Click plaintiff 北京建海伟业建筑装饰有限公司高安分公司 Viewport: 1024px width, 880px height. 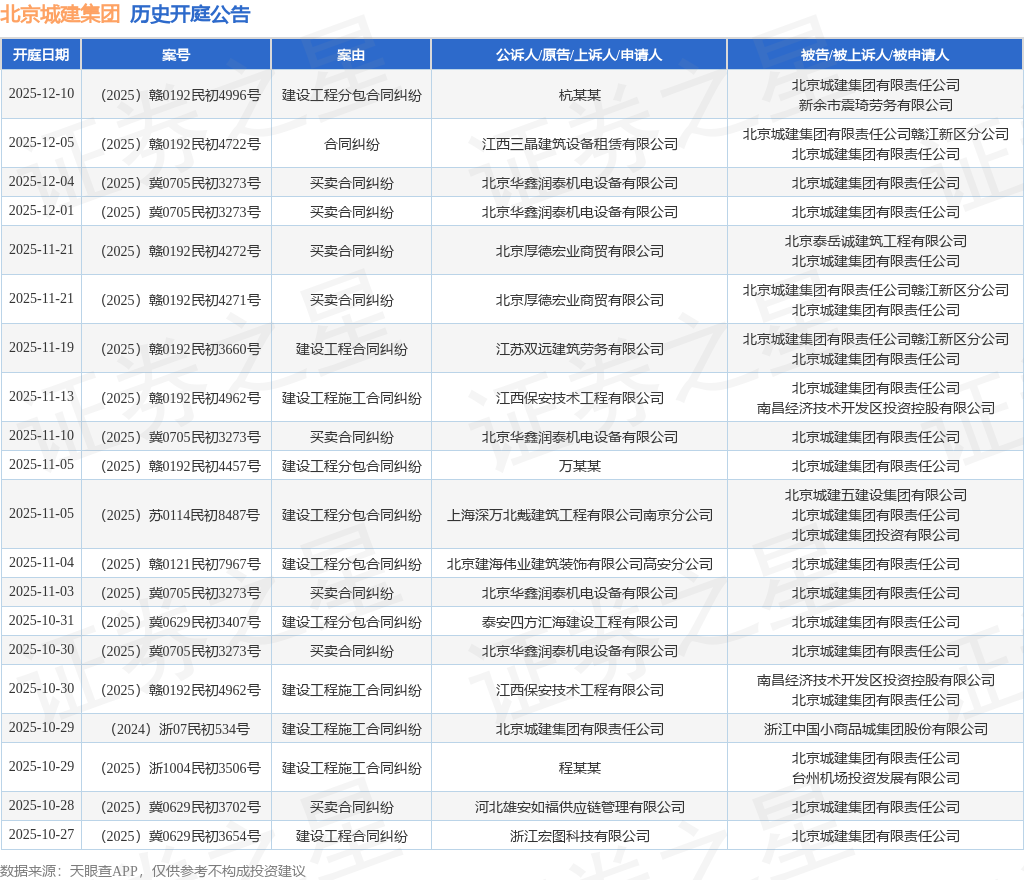click(579, 564)
